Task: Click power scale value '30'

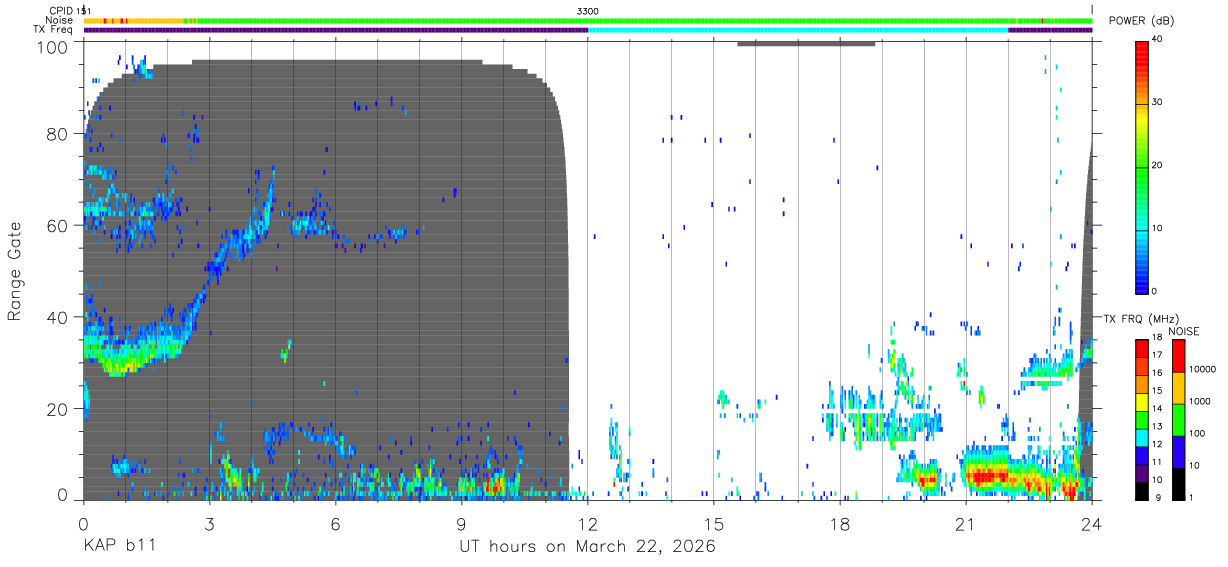Action: [1157, 103]
